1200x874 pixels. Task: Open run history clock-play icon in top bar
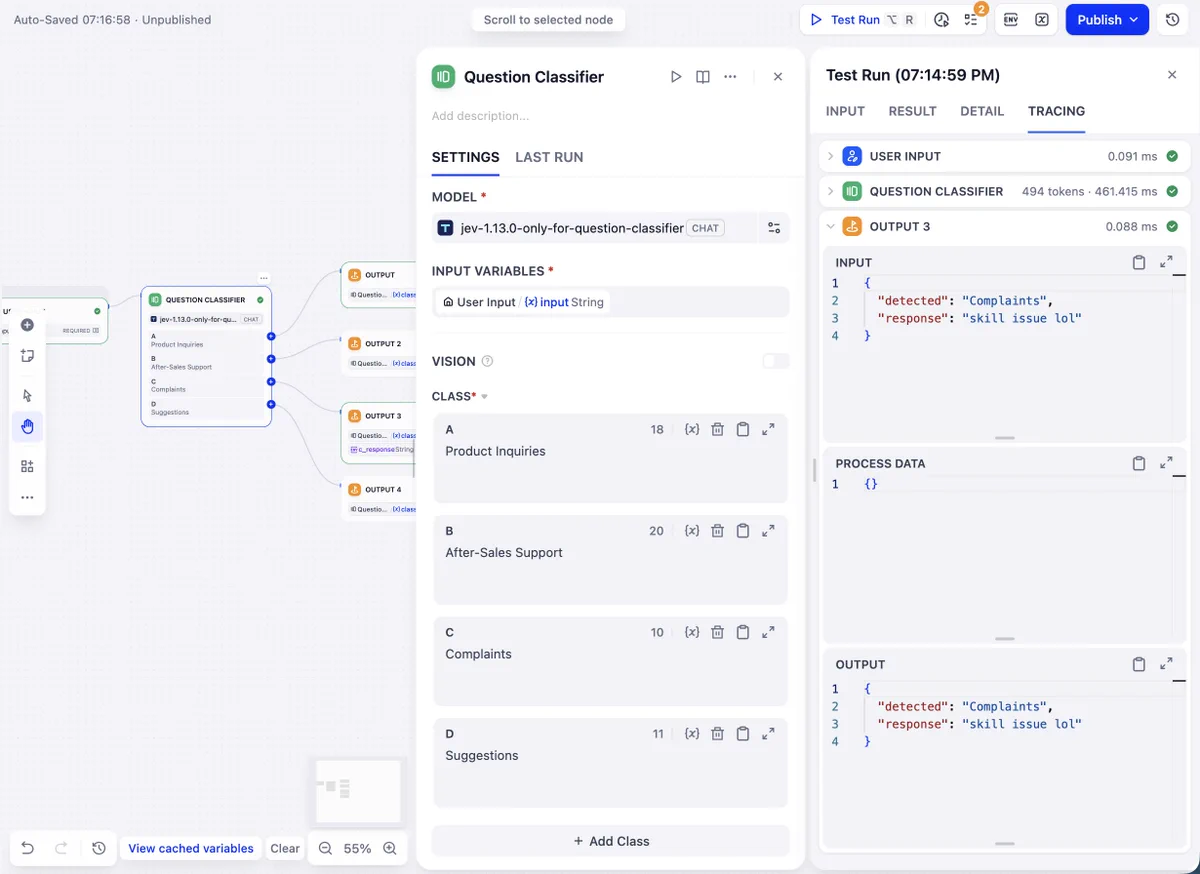[x=941, y=20]
